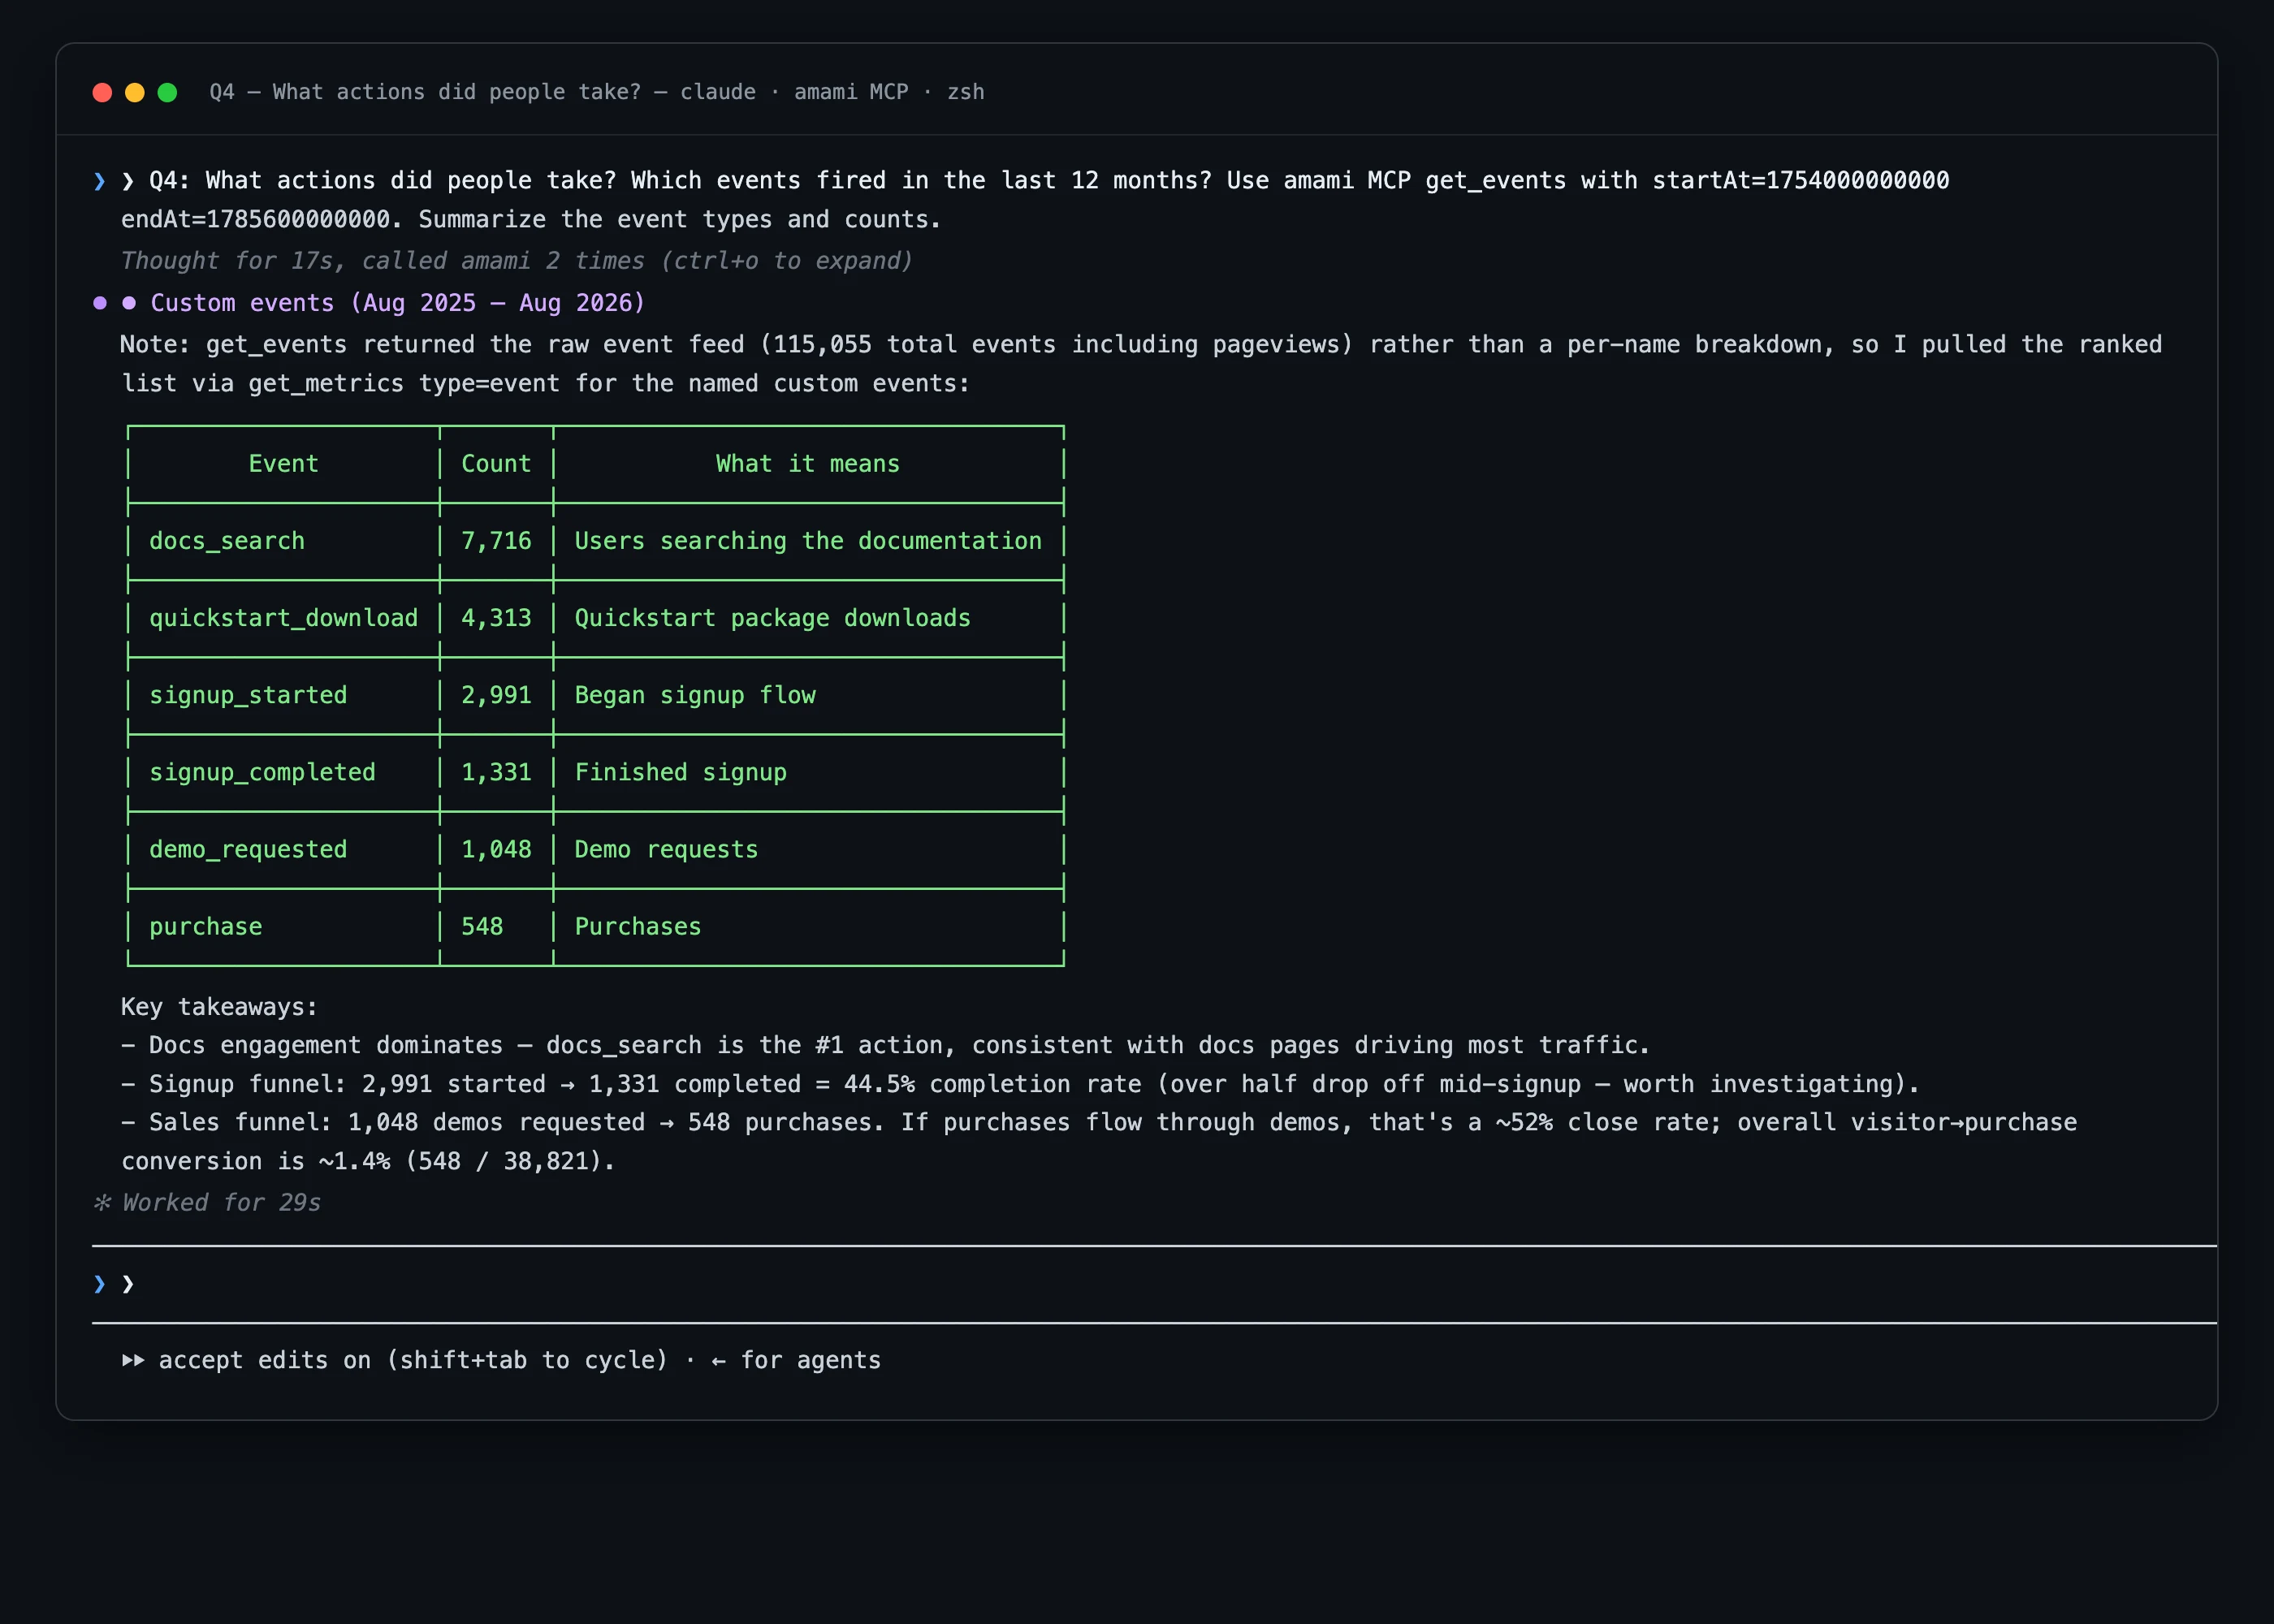The height and width of the screenshot is (1624, 2274).
Task: Click the 'docs_search' table cell
Action: 227,541
